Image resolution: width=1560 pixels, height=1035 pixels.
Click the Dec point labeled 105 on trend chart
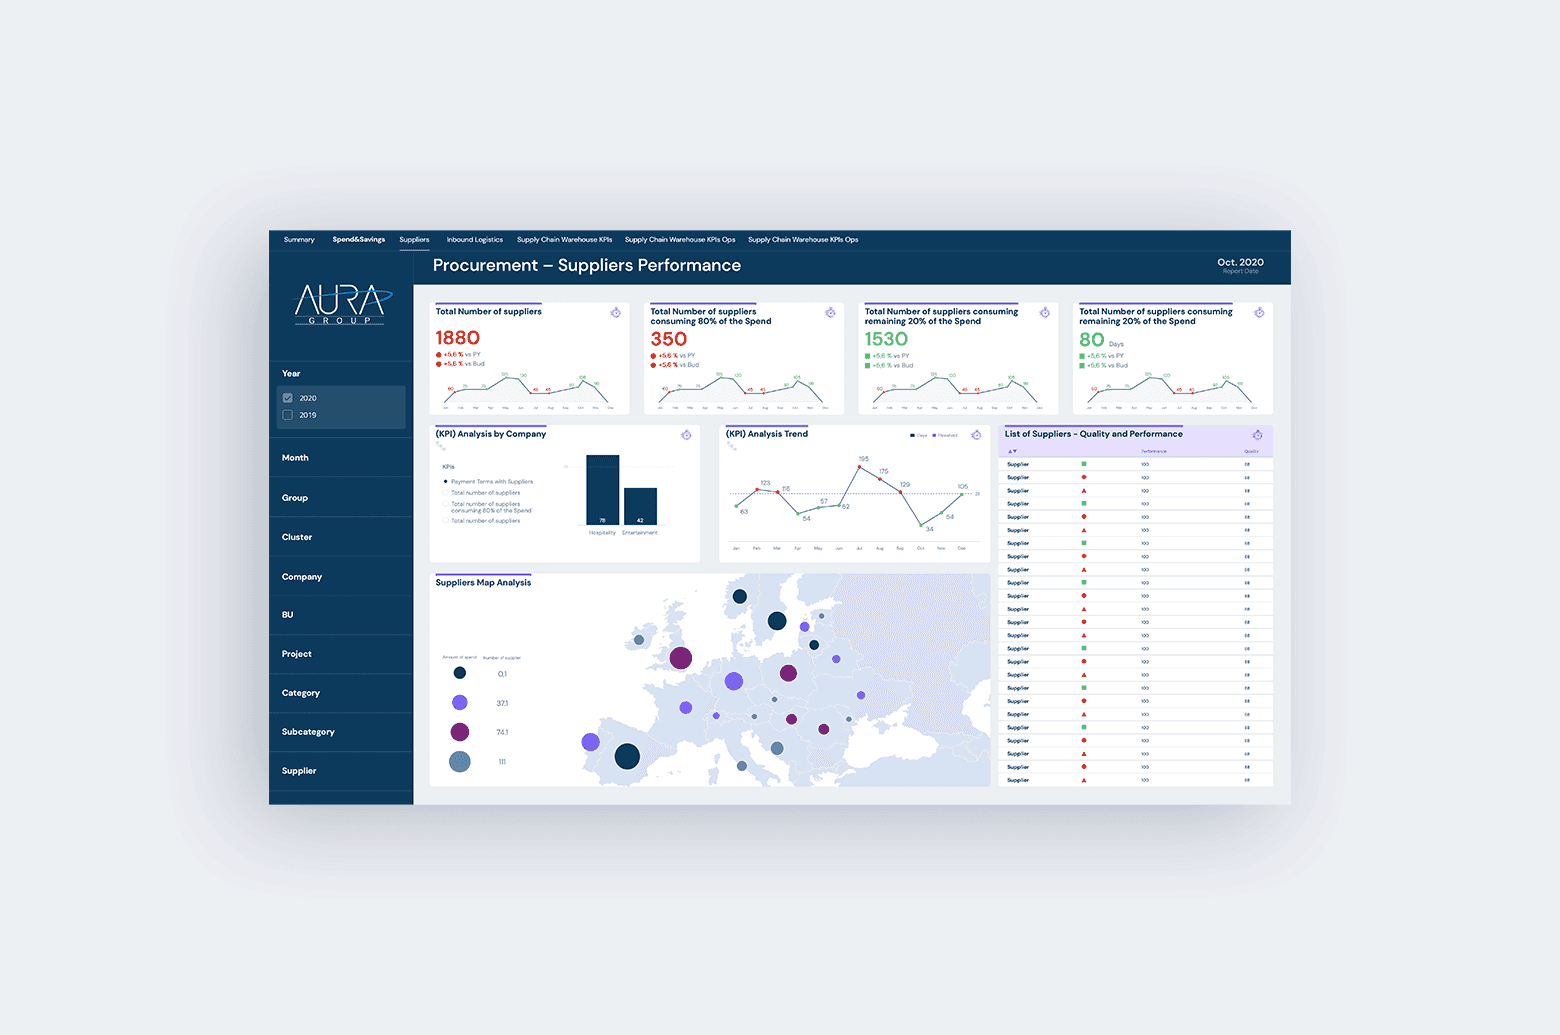pyautogui.click(x=961, y=494)
